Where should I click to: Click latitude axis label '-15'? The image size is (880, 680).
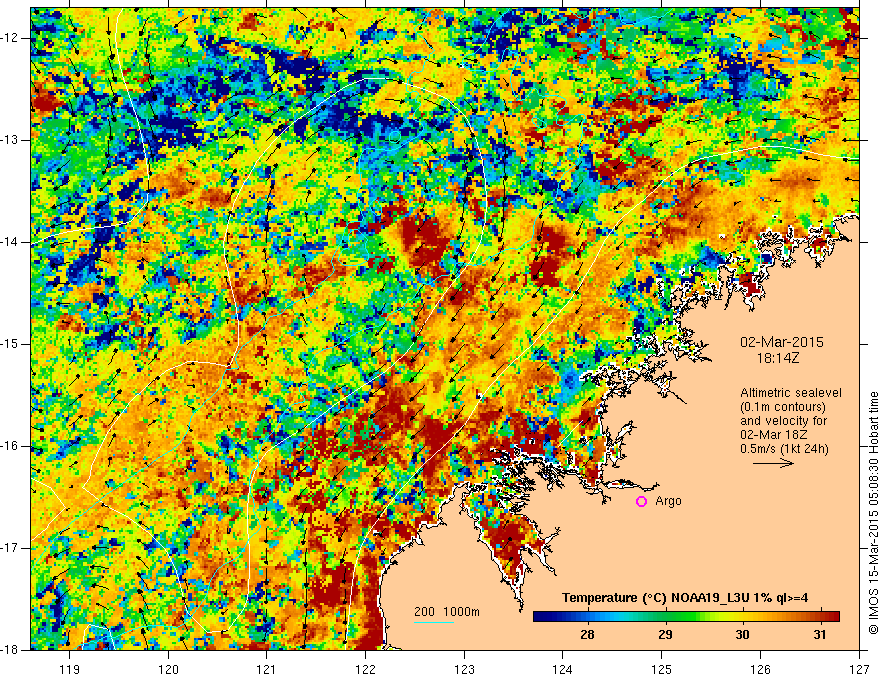11,344
